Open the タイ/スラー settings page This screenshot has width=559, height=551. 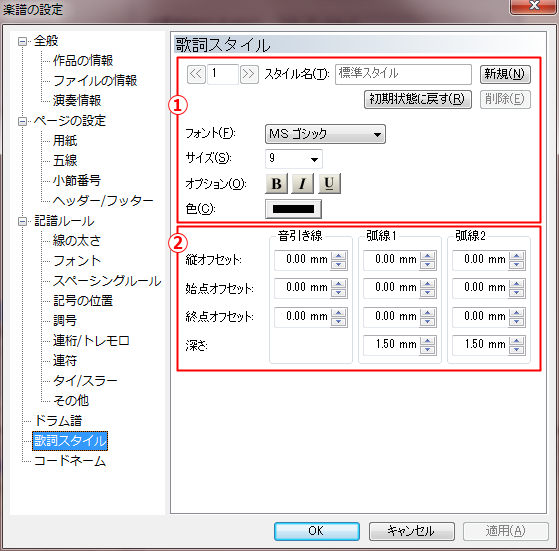point(85,381)
